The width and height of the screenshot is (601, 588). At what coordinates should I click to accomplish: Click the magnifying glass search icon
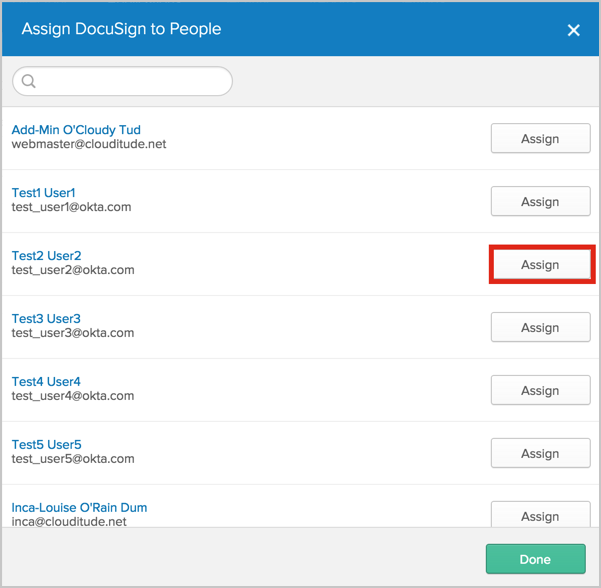28,81
